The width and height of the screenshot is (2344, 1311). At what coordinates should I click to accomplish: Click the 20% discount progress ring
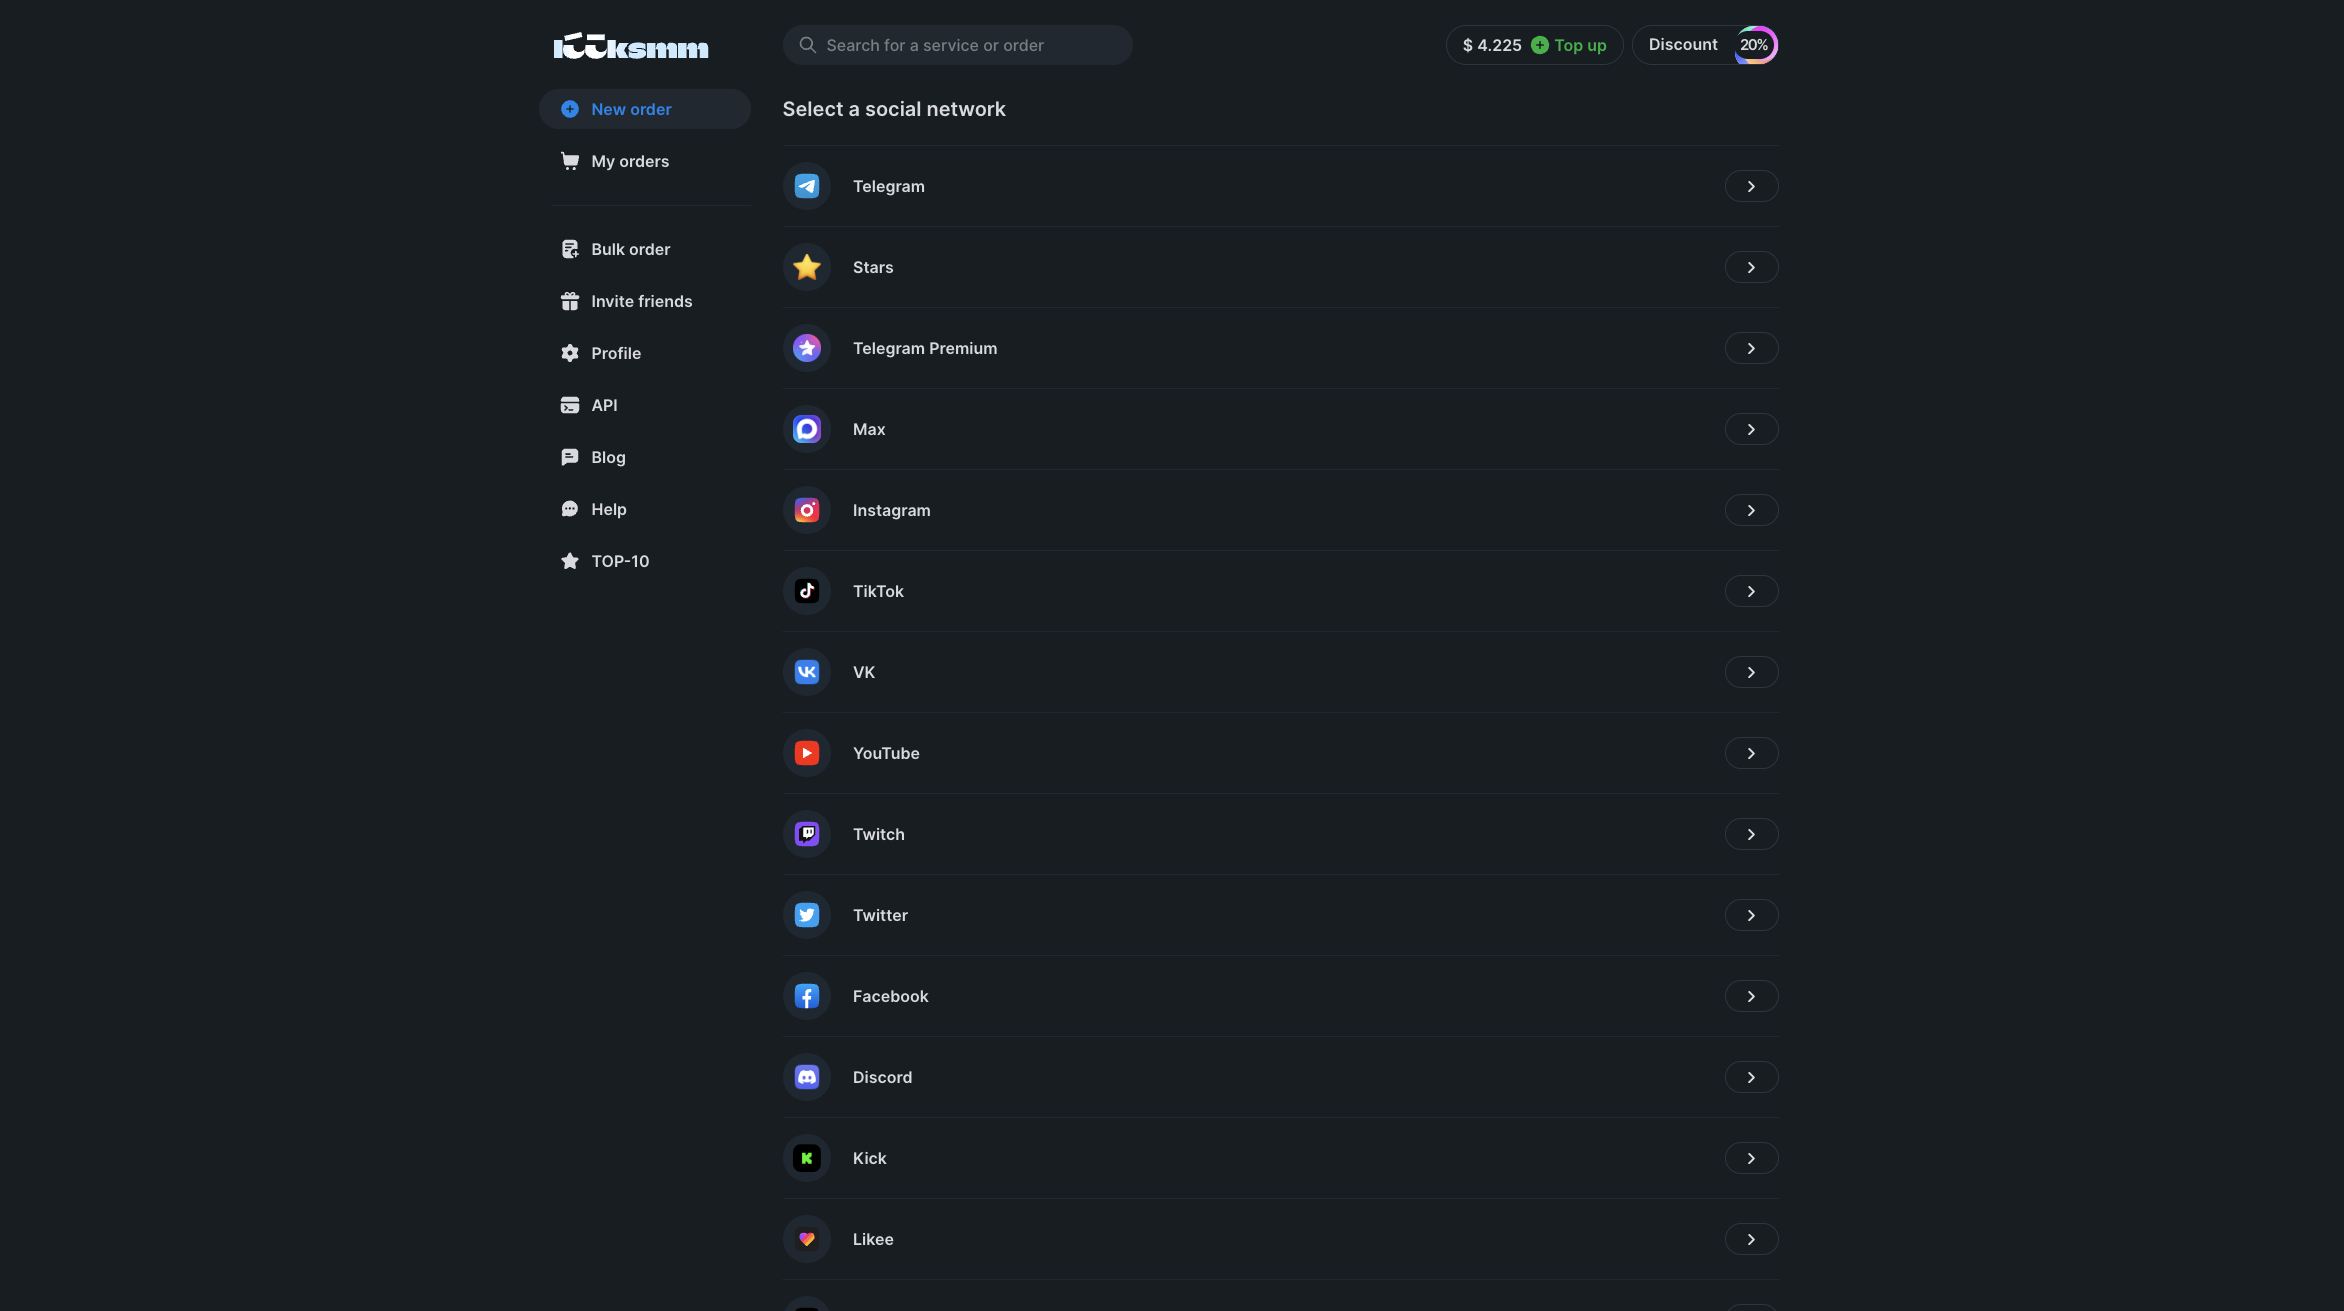coord(1755,45)
